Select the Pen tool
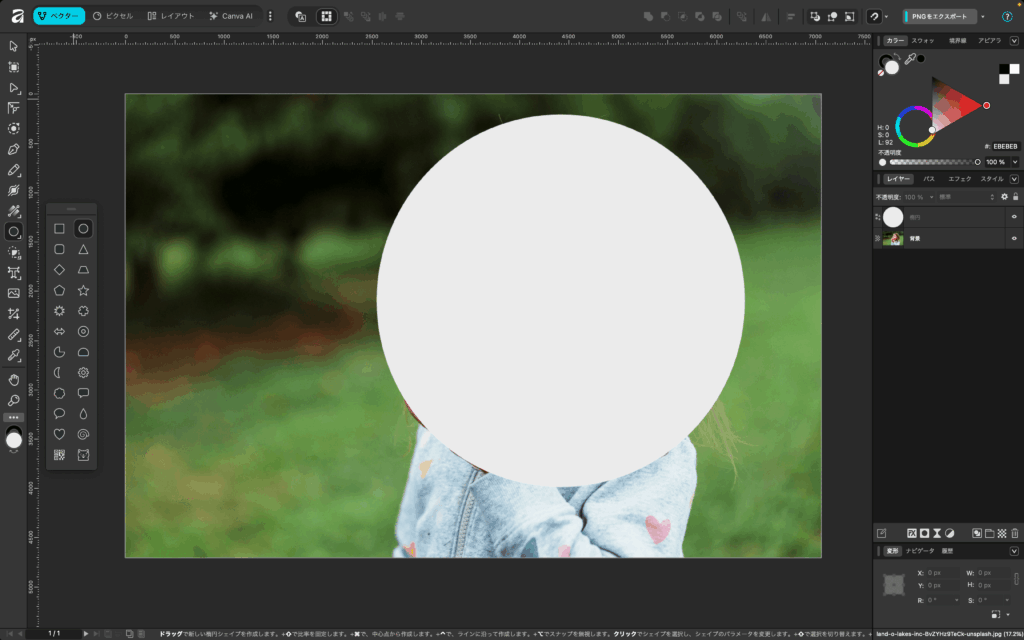 14,149
